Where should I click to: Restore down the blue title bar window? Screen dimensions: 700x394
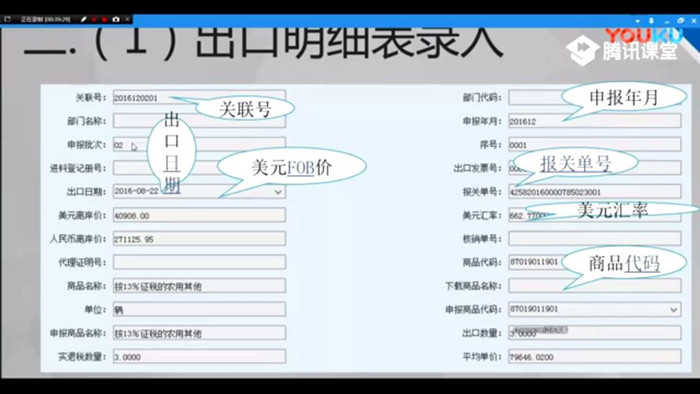click(681, 21)
